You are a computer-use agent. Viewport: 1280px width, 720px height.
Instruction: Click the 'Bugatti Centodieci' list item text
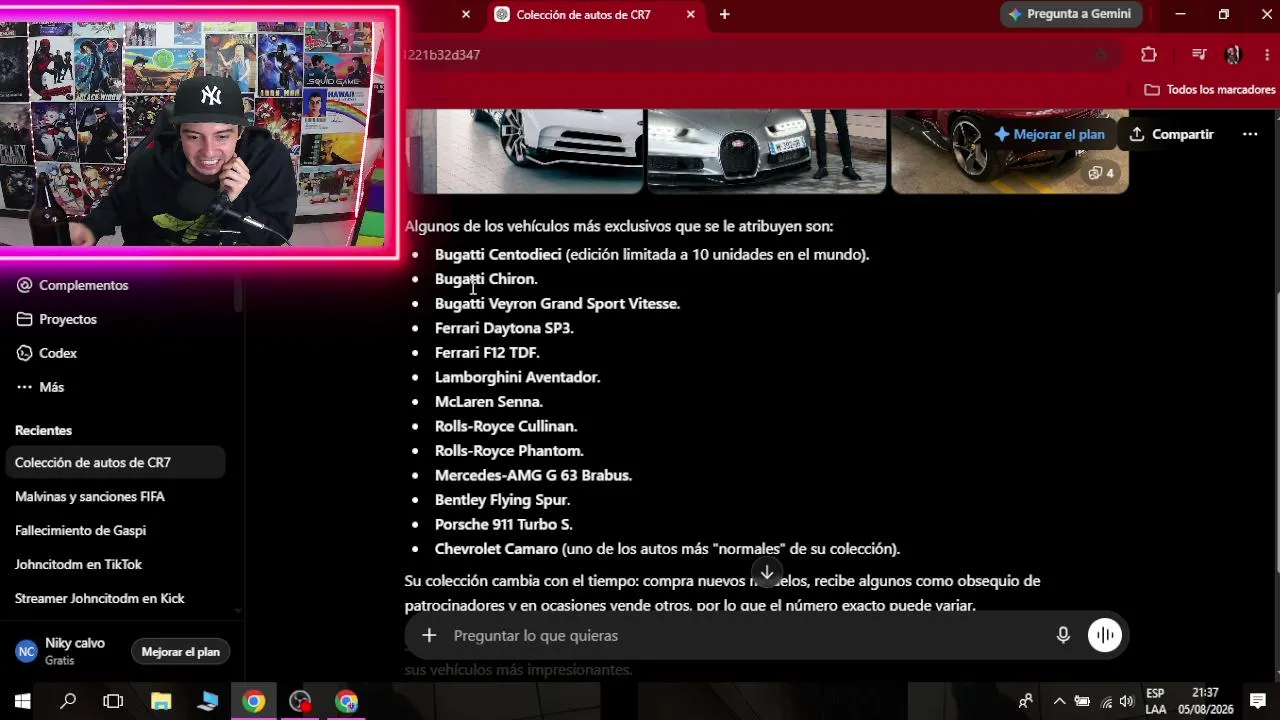pos(498,255)
